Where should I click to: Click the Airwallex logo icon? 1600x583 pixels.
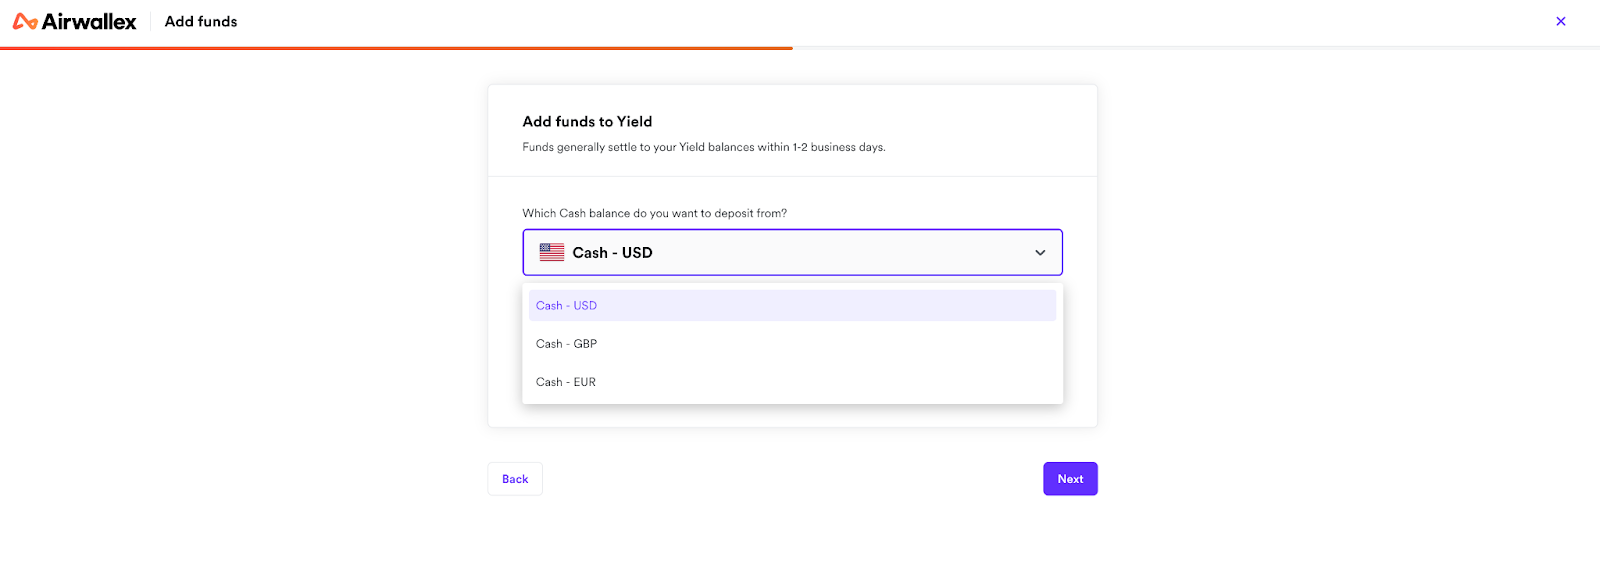(25, 21)
